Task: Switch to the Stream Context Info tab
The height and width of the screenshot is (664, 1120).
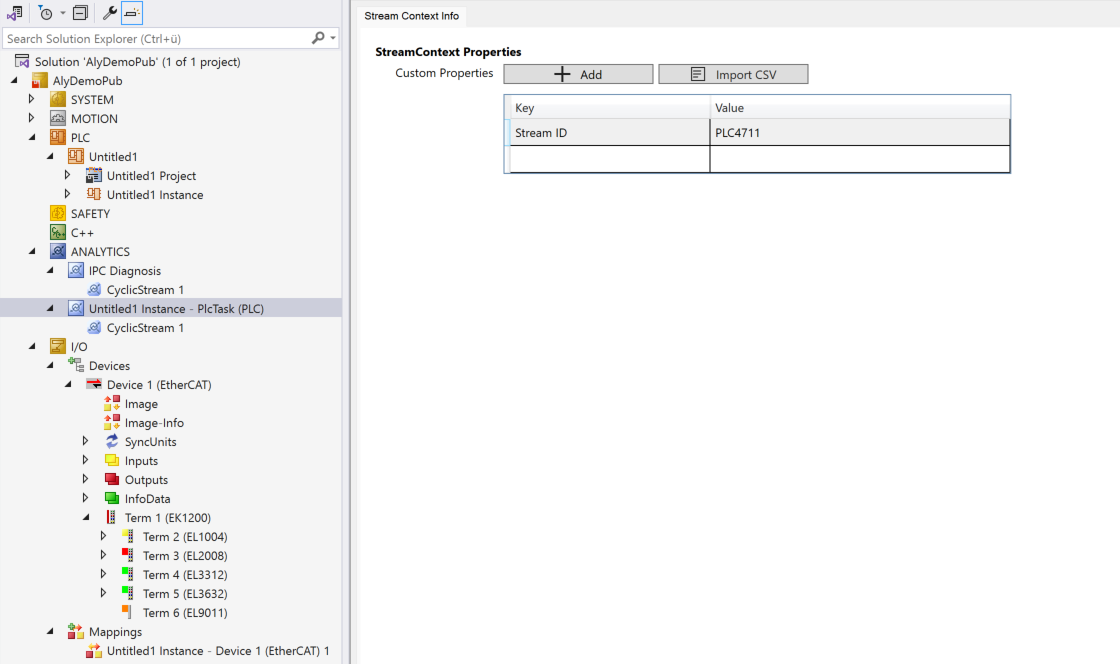Action: pyautogui.click(x=410, y=16)
